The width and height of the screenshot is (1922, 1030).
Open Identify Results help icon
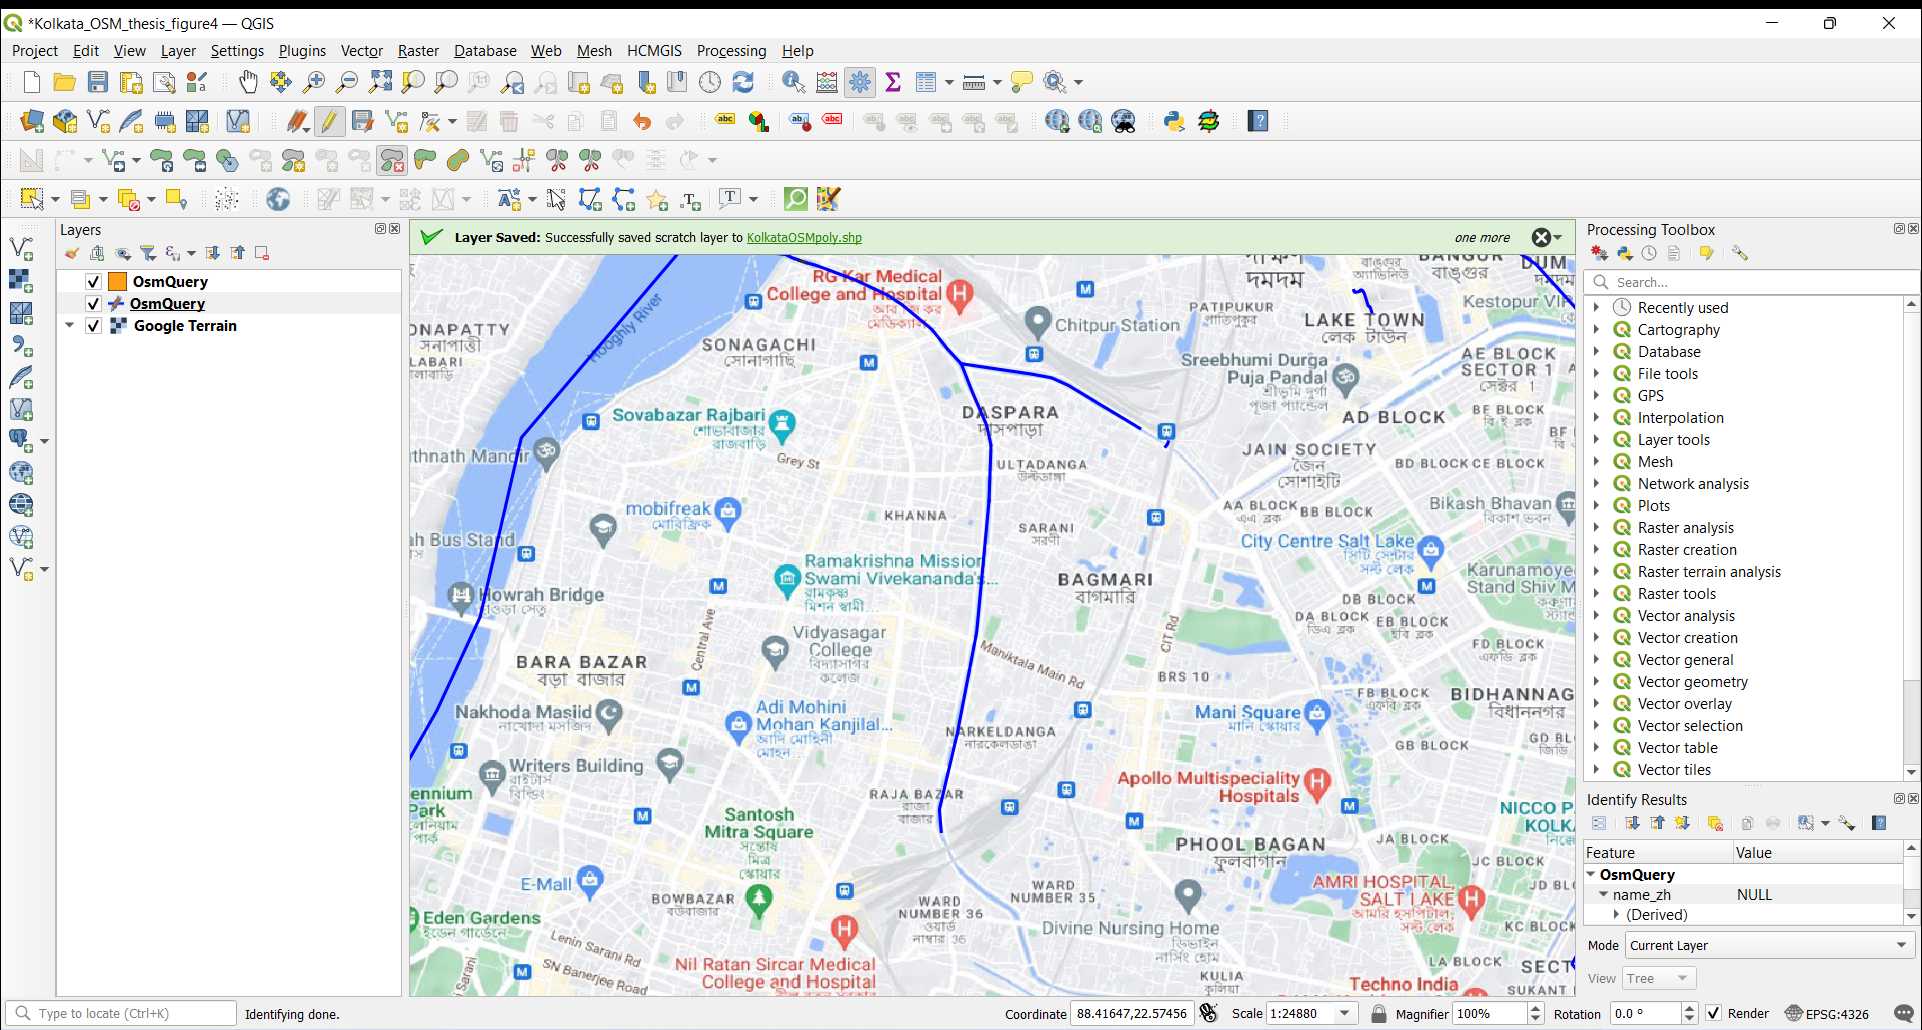click(1879, 823)
